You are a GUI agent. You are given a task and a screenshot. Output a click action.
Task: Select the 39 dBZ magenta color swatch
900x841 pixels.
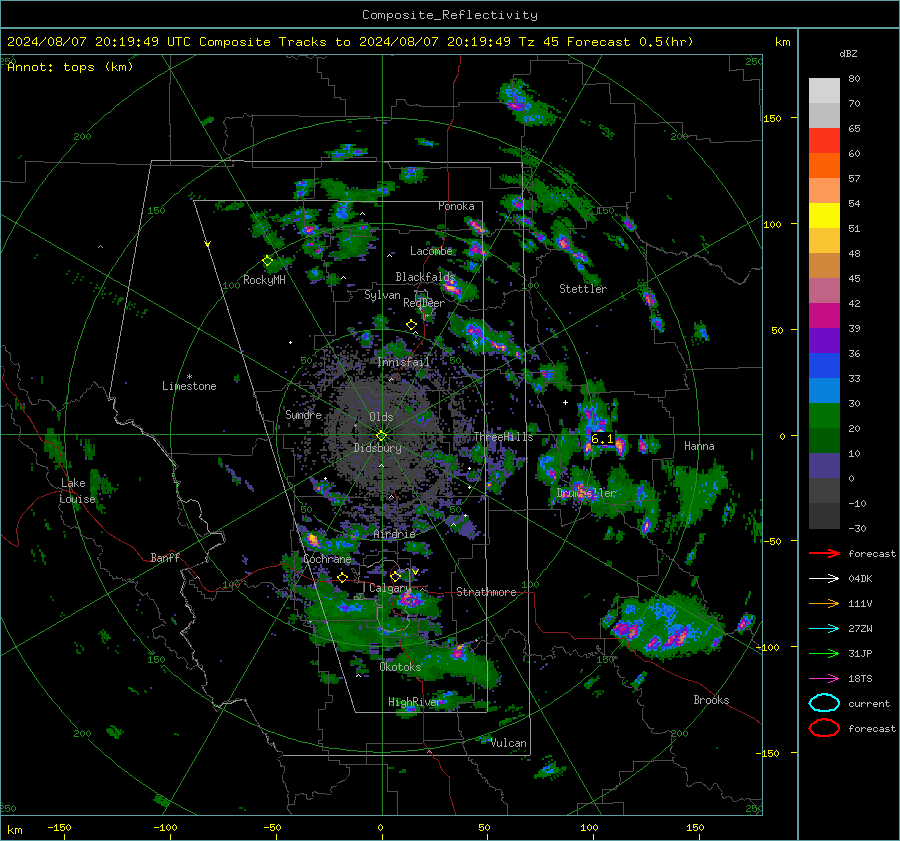pyautogui.click(x=824, y=316)
